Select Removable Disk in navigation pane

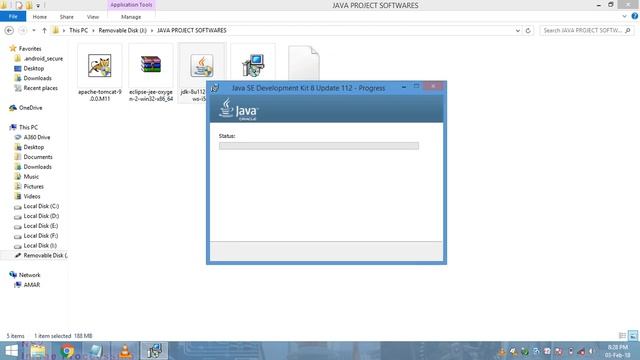point(41,255)
